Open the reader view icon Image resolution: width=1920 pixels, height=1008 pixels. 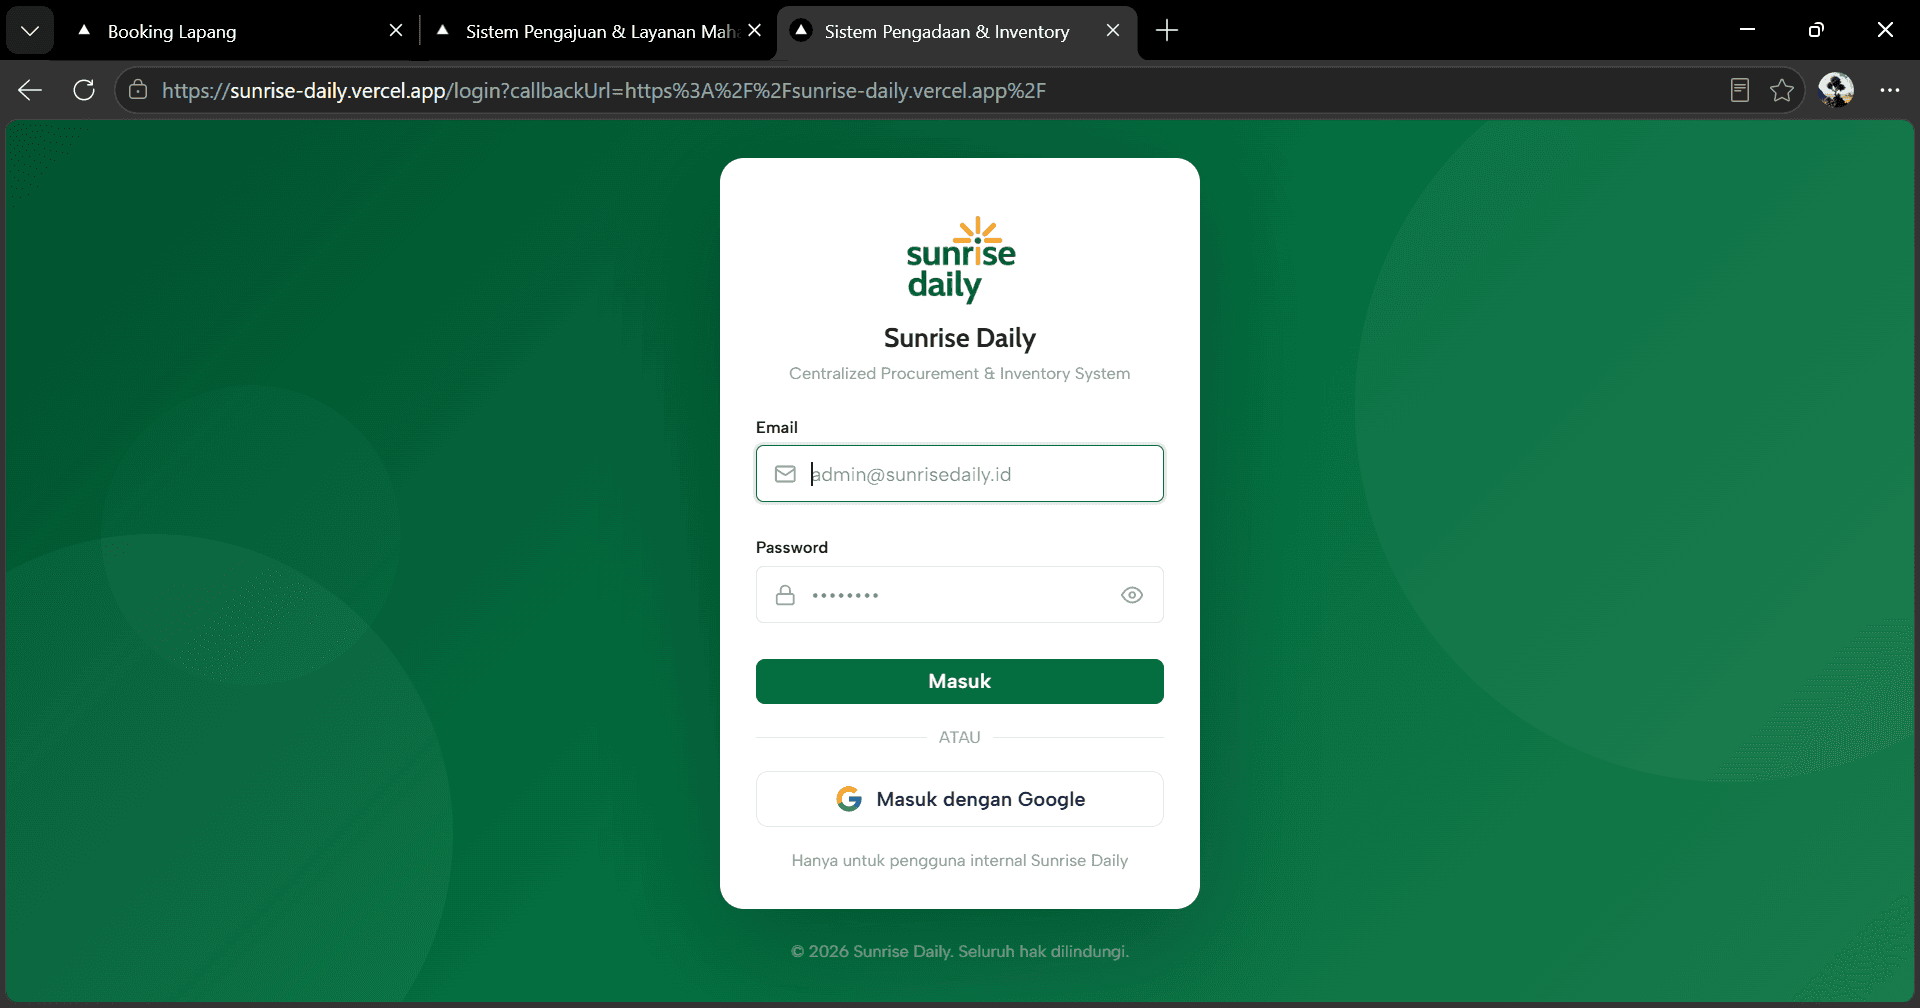coord(1740,90)
